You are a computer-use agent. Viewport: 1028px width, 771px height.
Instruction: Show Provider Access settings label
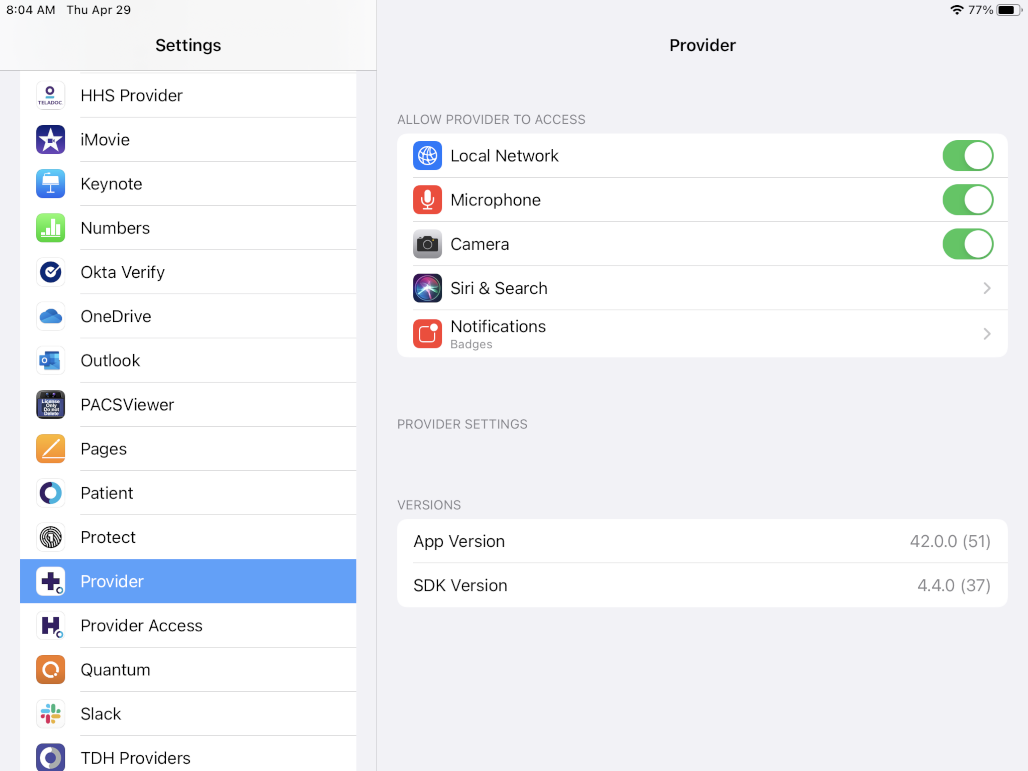click(142, 625)
